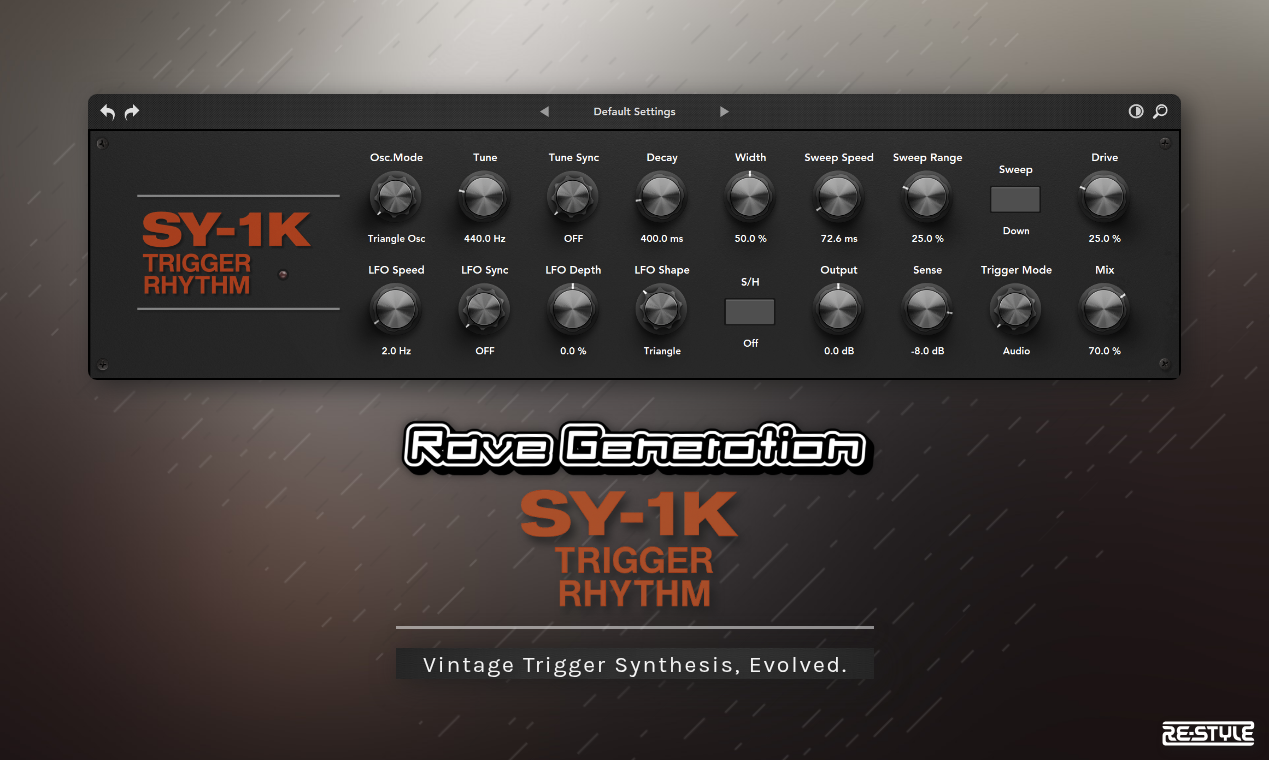Viewport: 1270px width, 760px height.
Task: Enable Tune Sync
Action: (x=572, y=196)
